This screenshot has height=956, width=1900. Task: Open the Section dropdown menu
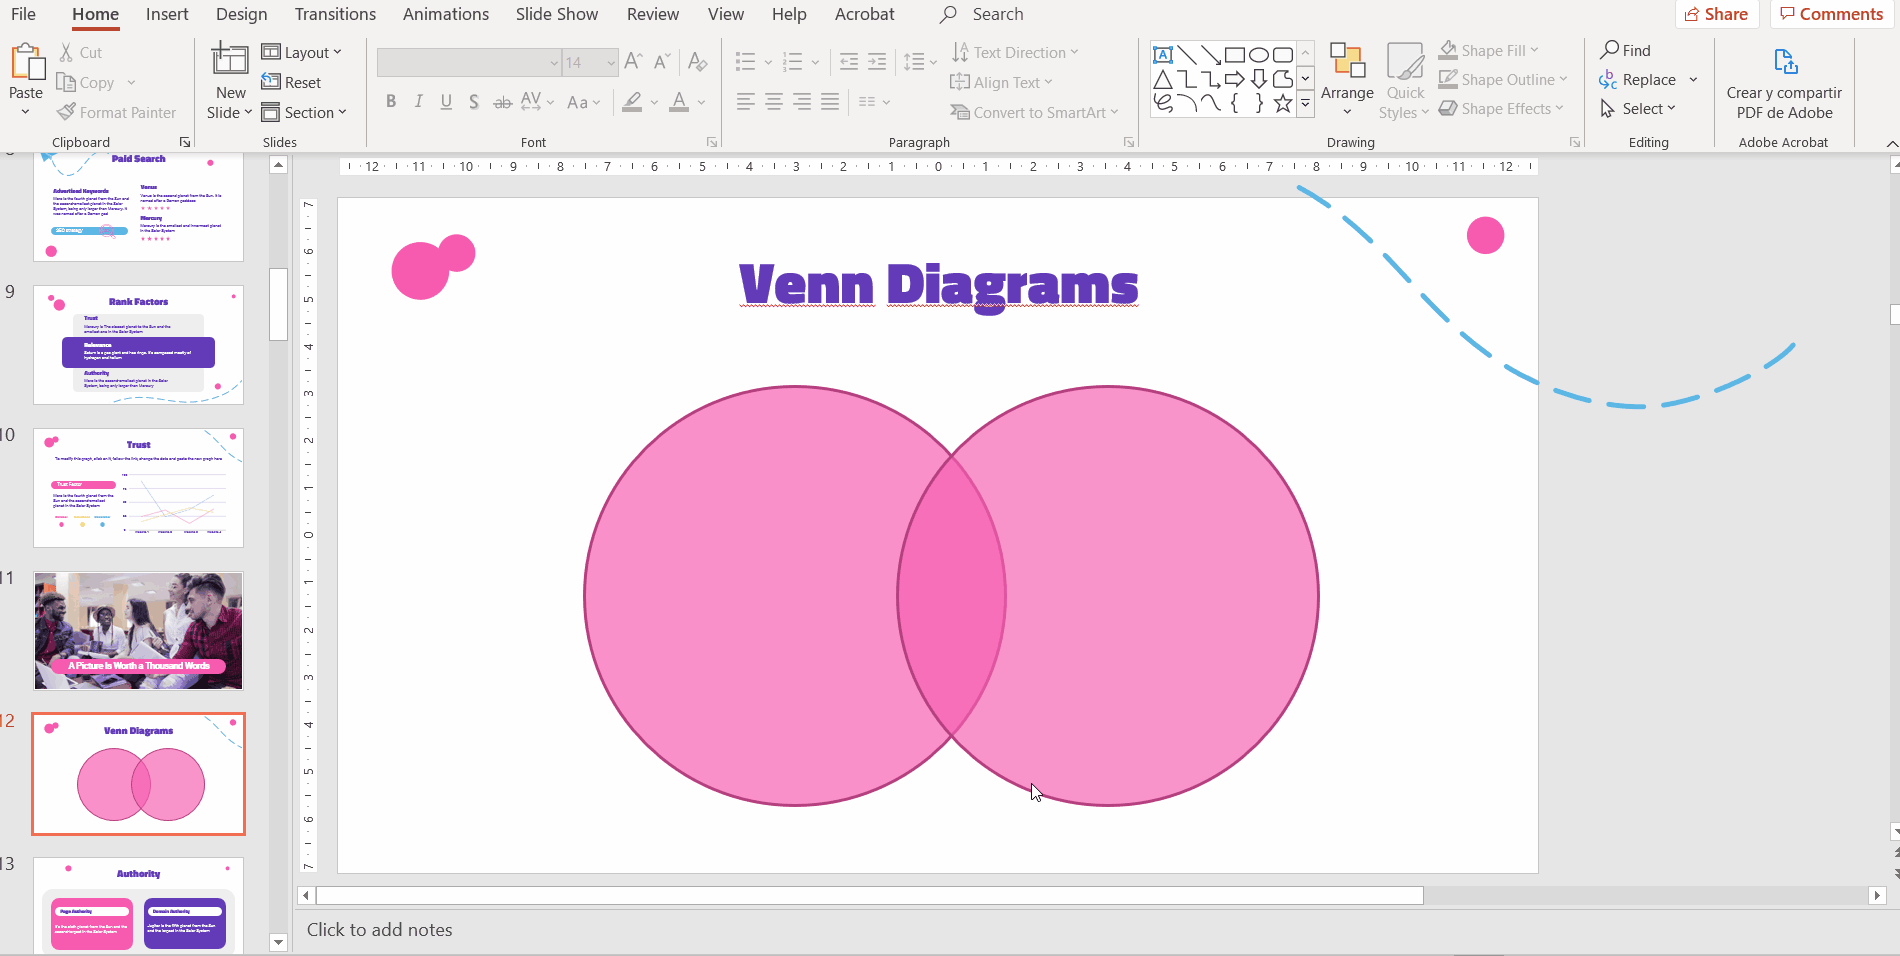(x=304, y=113)
